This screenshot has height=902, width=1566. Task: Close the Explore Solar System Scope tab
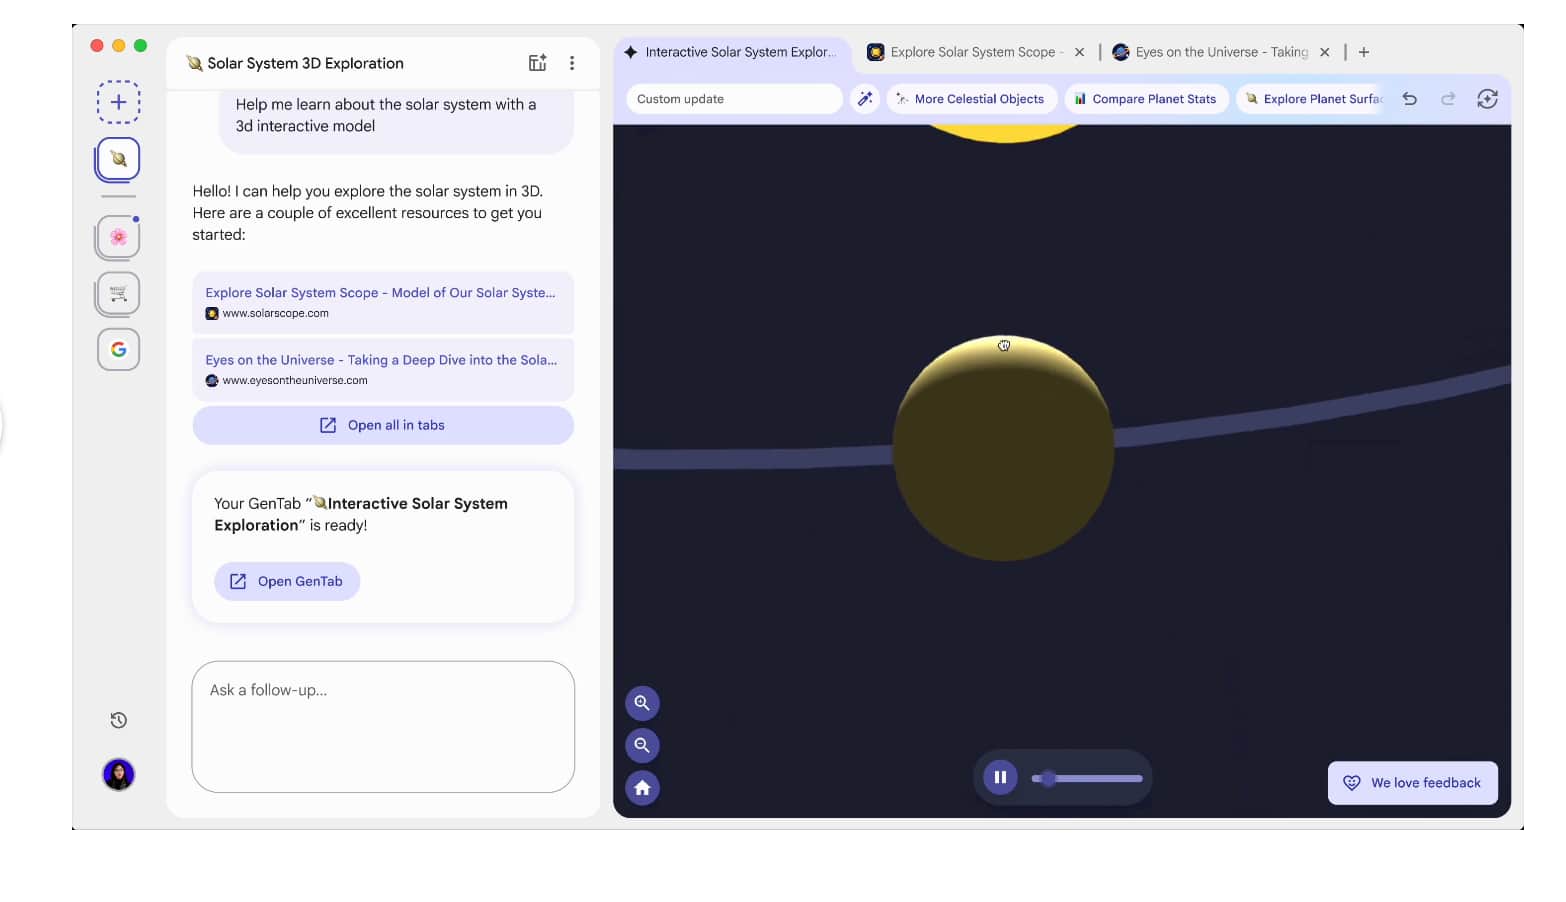pyautogui.click(x=1079, y=52)
